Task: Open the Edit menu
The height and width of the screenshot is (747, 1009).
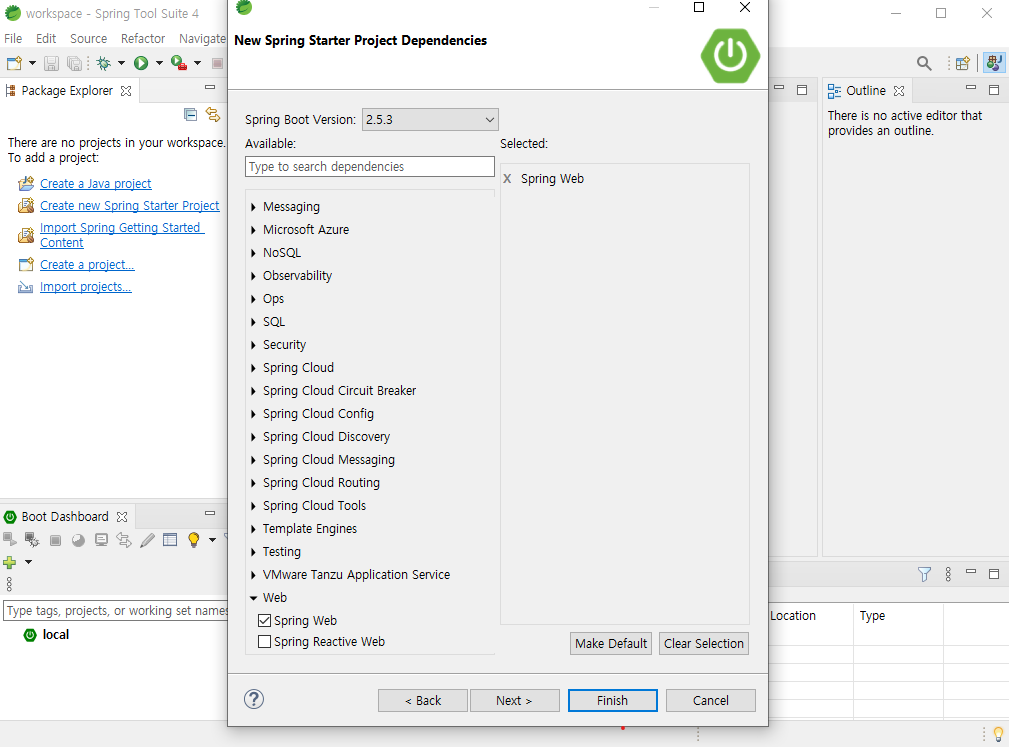Action: [x=46, y=39]
